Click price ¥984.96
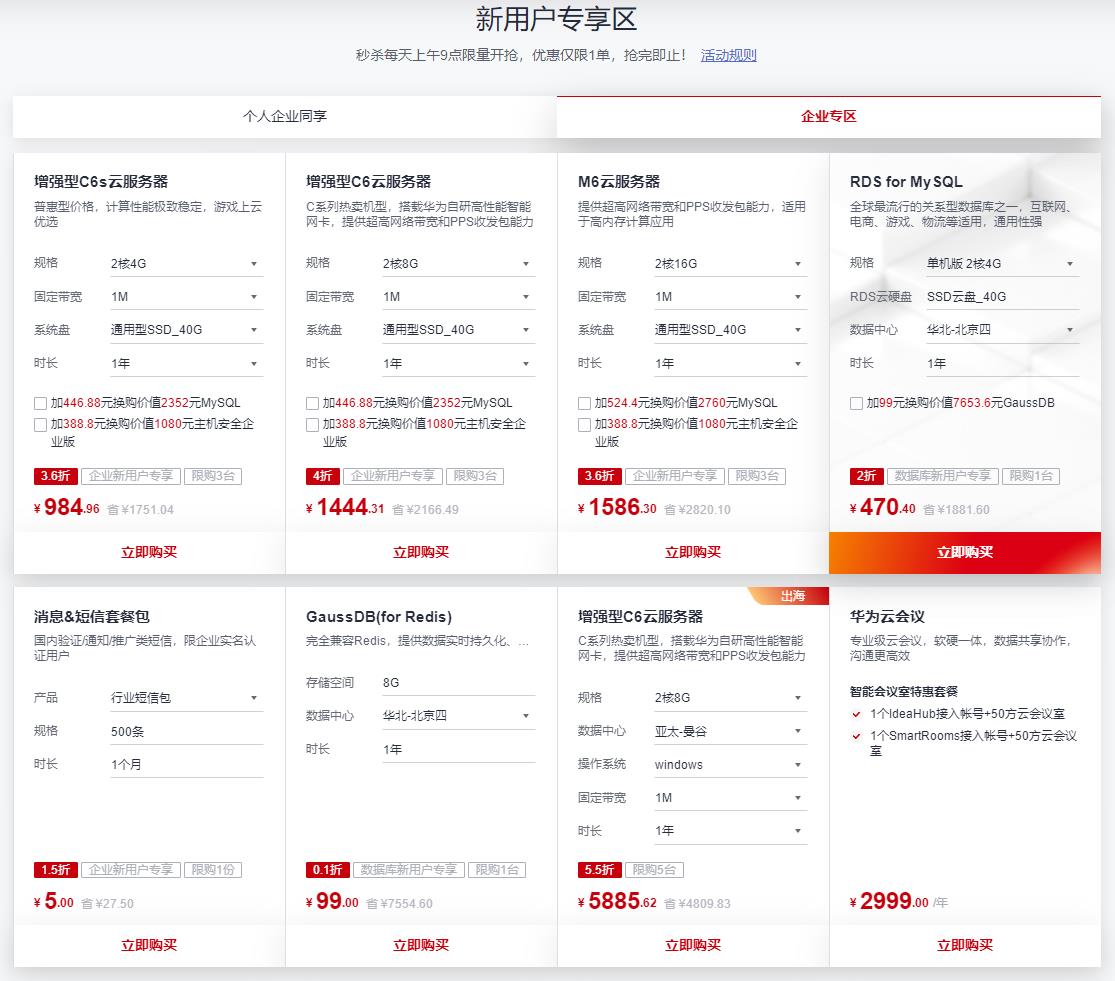The width and height of the screenshot is (1115, 981). [67, 508]
